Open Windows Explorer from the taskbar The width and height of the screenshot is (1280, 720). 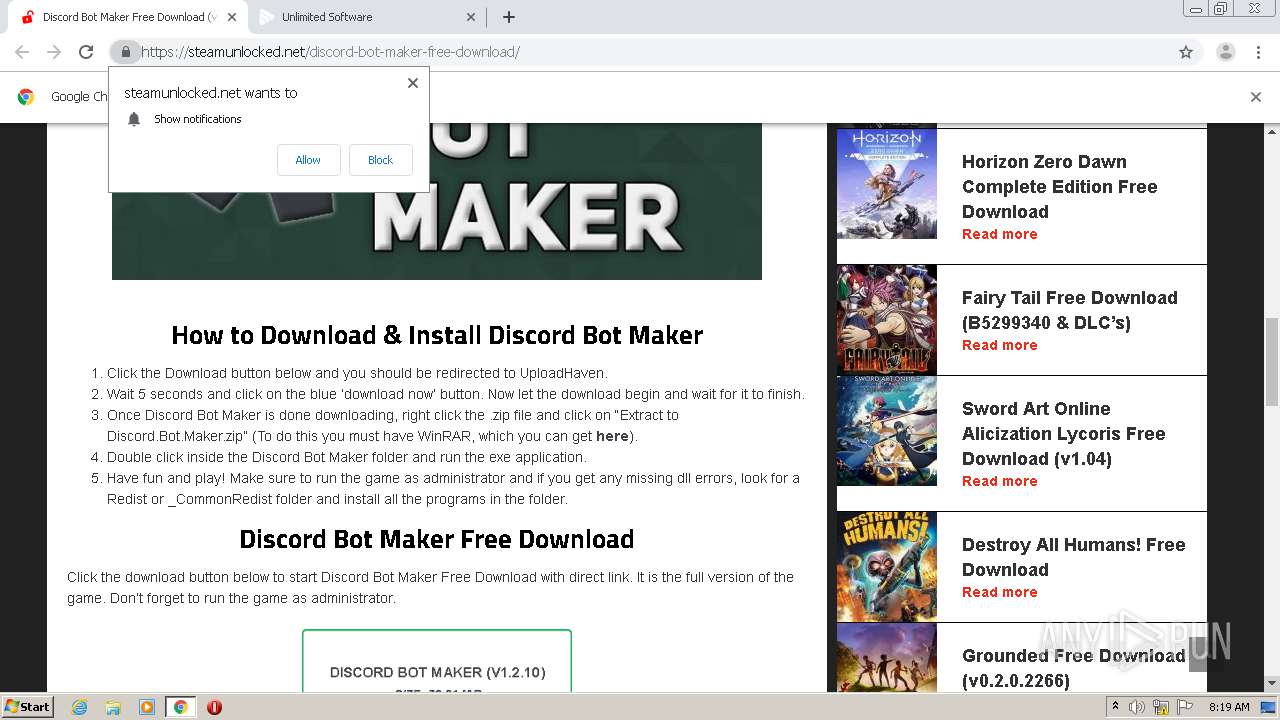point(113,707)
